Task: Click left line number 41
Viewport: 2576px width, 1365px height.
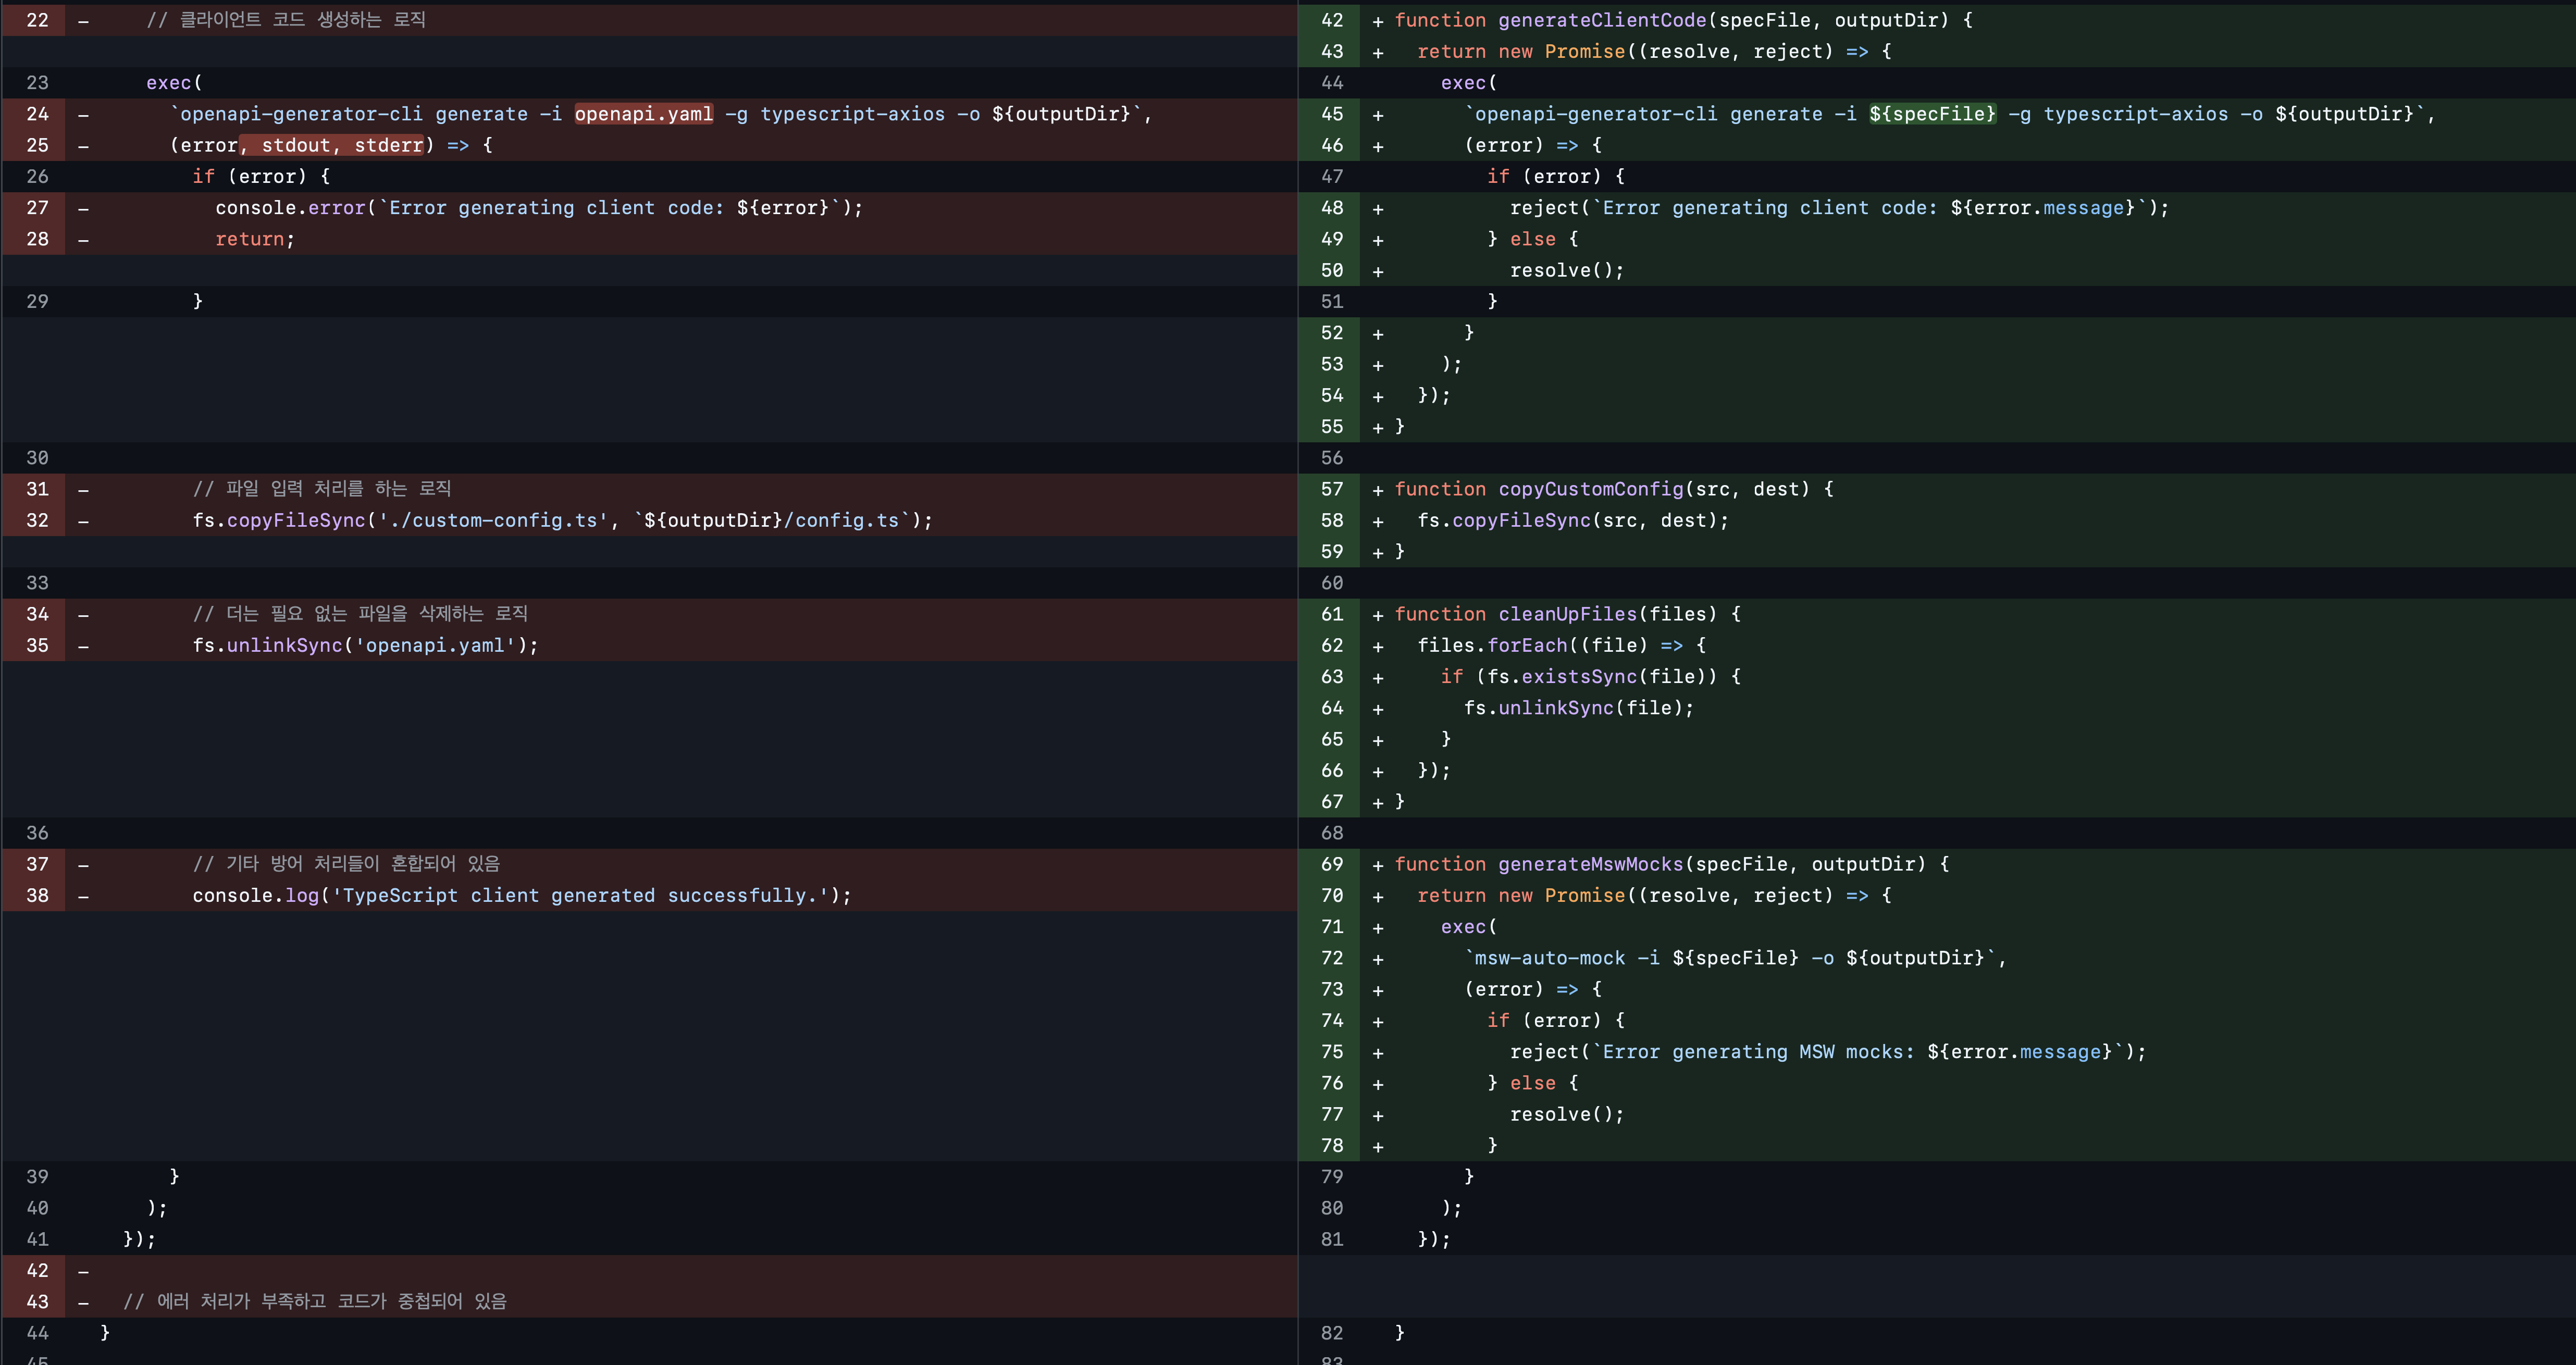Action: (37, 1239)
